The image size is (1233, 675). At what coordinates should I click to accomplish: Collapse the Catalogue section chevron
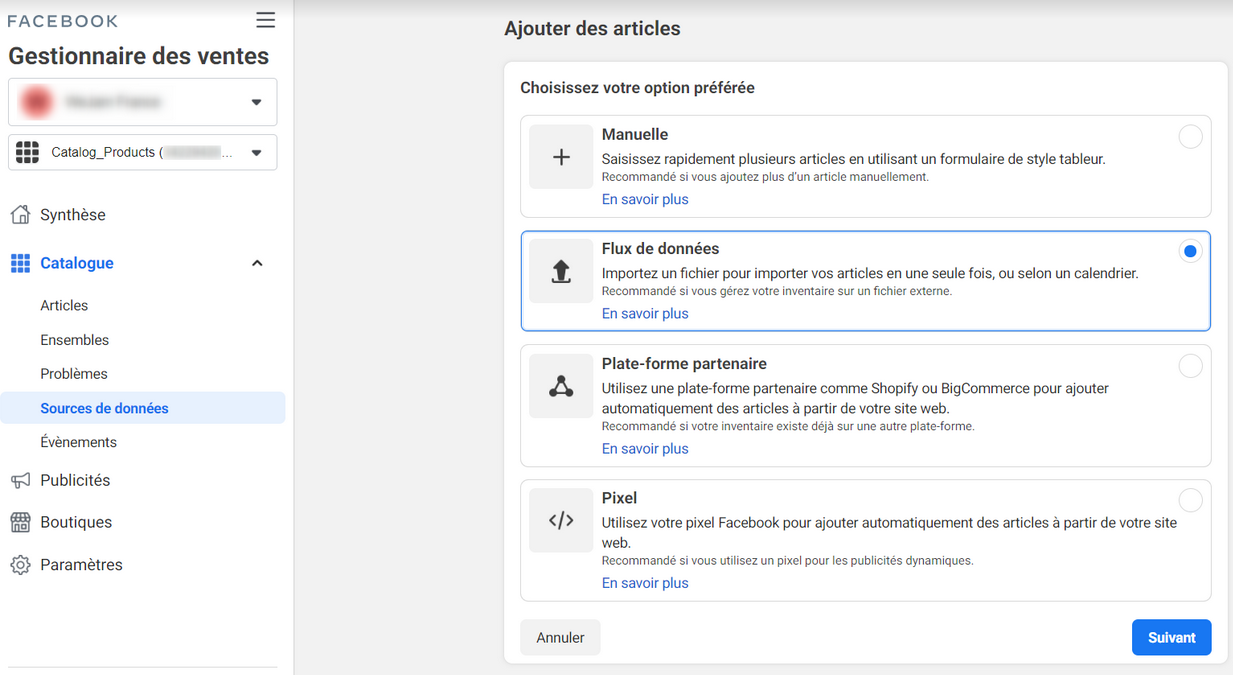coord(257,263)
